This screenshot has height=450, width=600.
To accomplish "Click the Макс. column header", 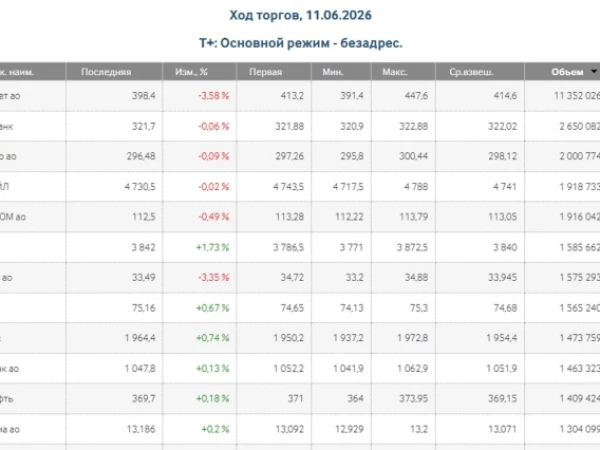I will click(x=395, y=72).
